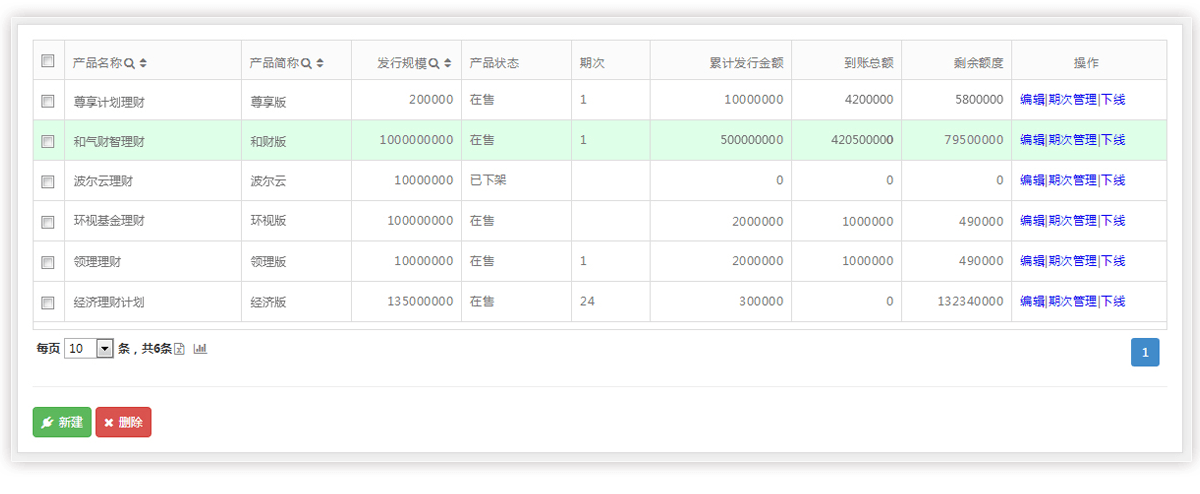Click 下线 link for 尊享计划理财
The height and width of the screenshot is (494, 1200).
click(1113, 100)
